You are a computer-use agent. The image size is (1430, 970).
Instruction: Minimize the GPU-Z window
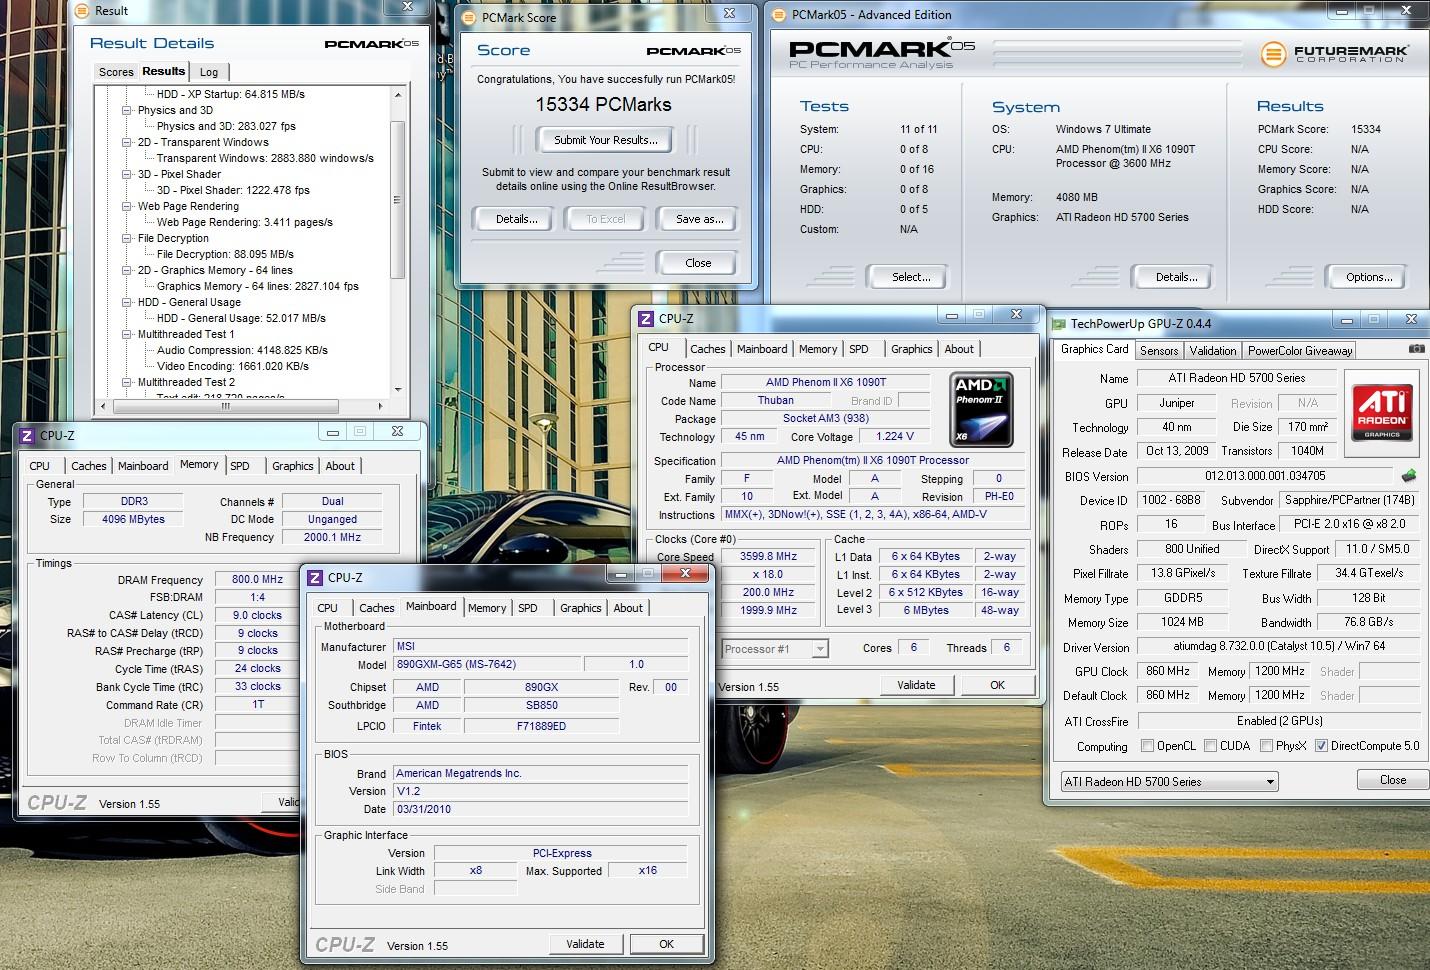tap(1345, 320)
